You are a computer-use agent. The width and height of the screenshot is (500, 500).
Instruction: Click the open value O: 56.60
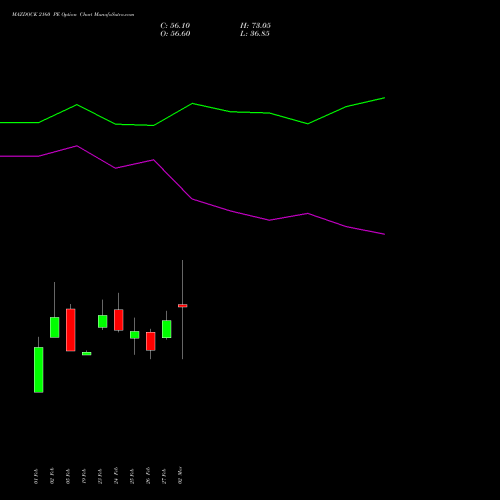[175, 34]
